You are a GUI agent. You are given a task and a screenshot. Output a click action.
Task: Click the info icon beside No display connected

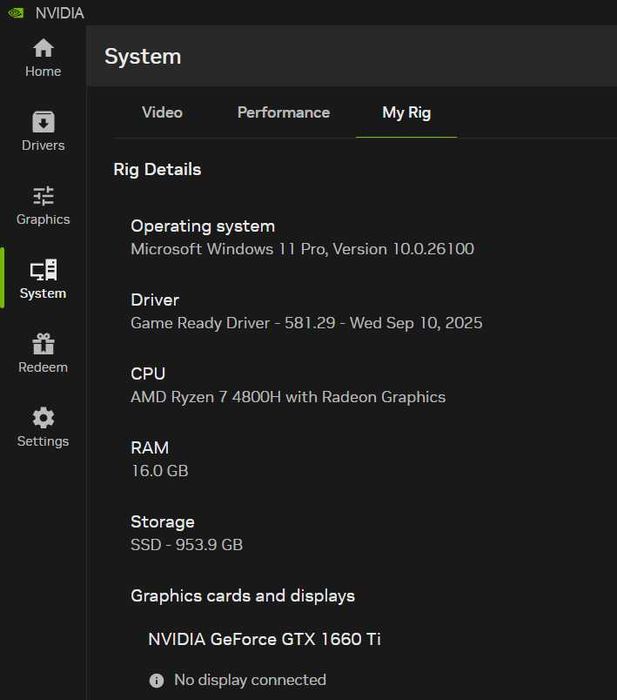[156, 680]
